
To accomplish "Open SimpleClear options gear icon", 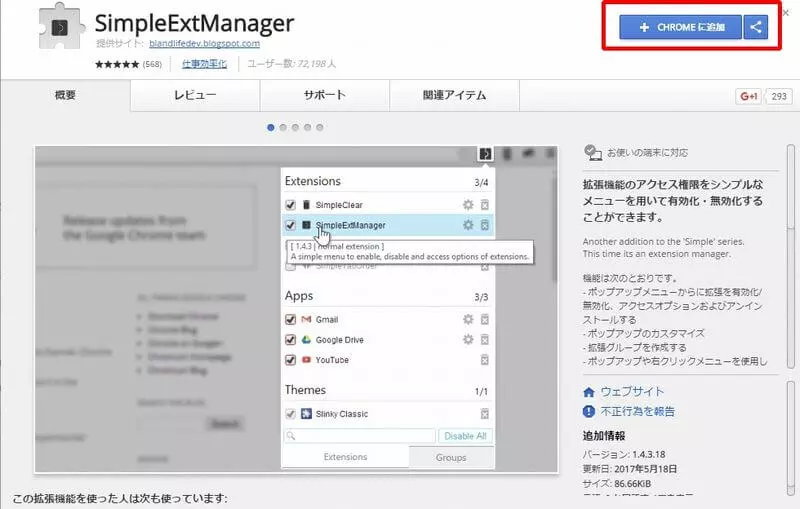I will [468, 205].
